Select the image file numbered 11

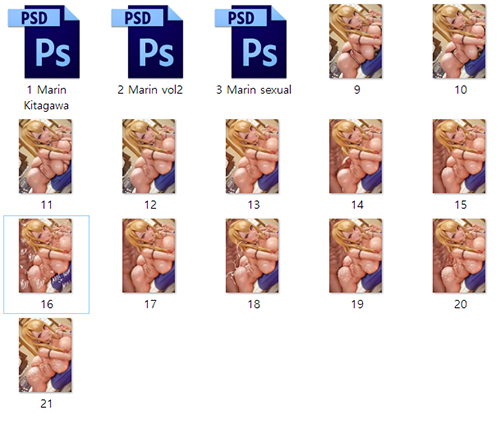click(x=45, y=156)
